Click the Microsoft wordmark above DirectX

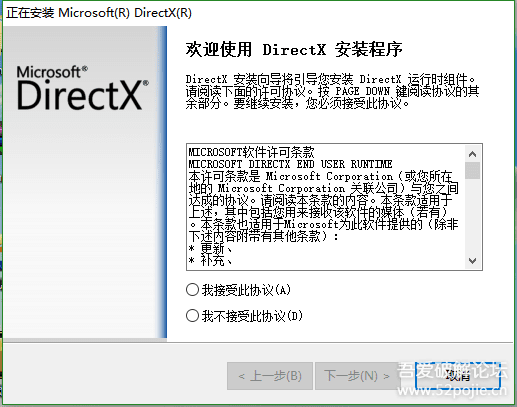coord(52,72)
